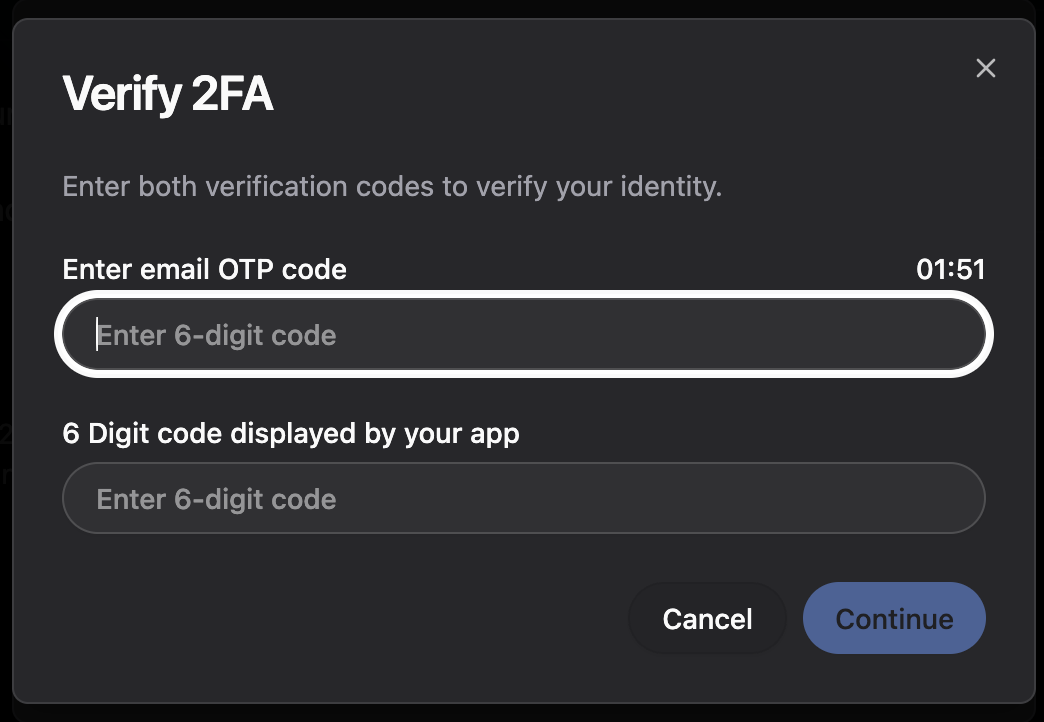Click the "Verify 2FA" heading
The width and height of the screenshot is (1044, 722).
pyautogui.click(x=168, y=95)
